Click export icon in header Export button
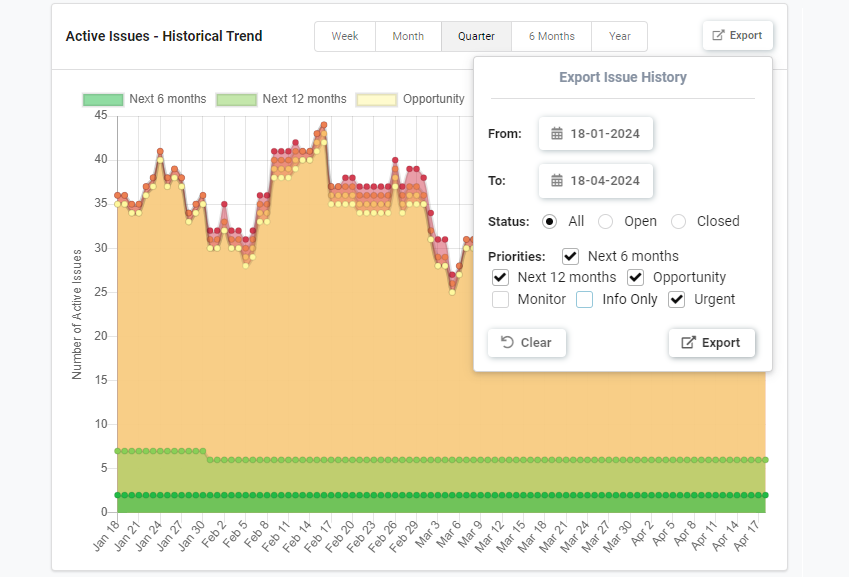 tap(718, 35)
